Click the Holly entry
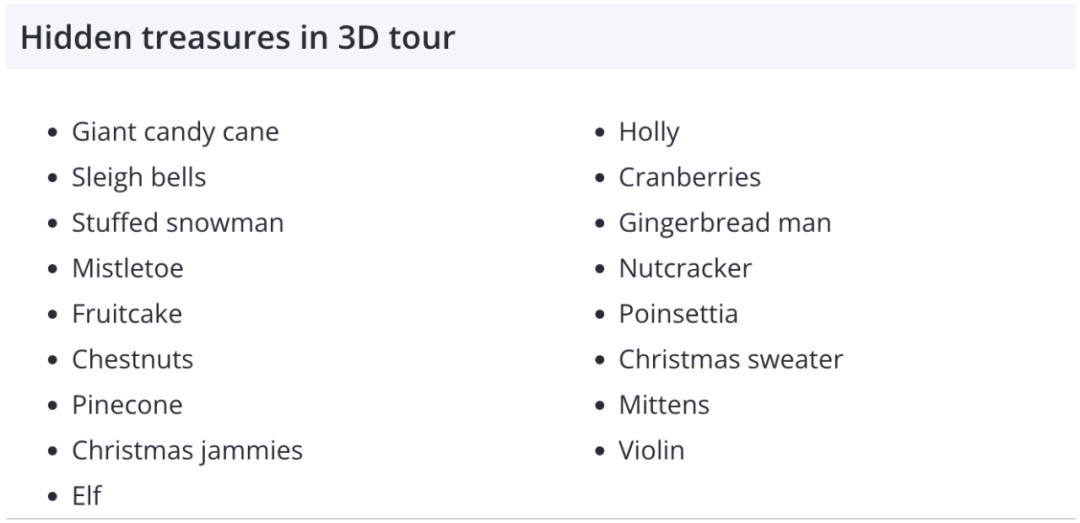Screen dimensions: 1080x523 pos(649,132)
